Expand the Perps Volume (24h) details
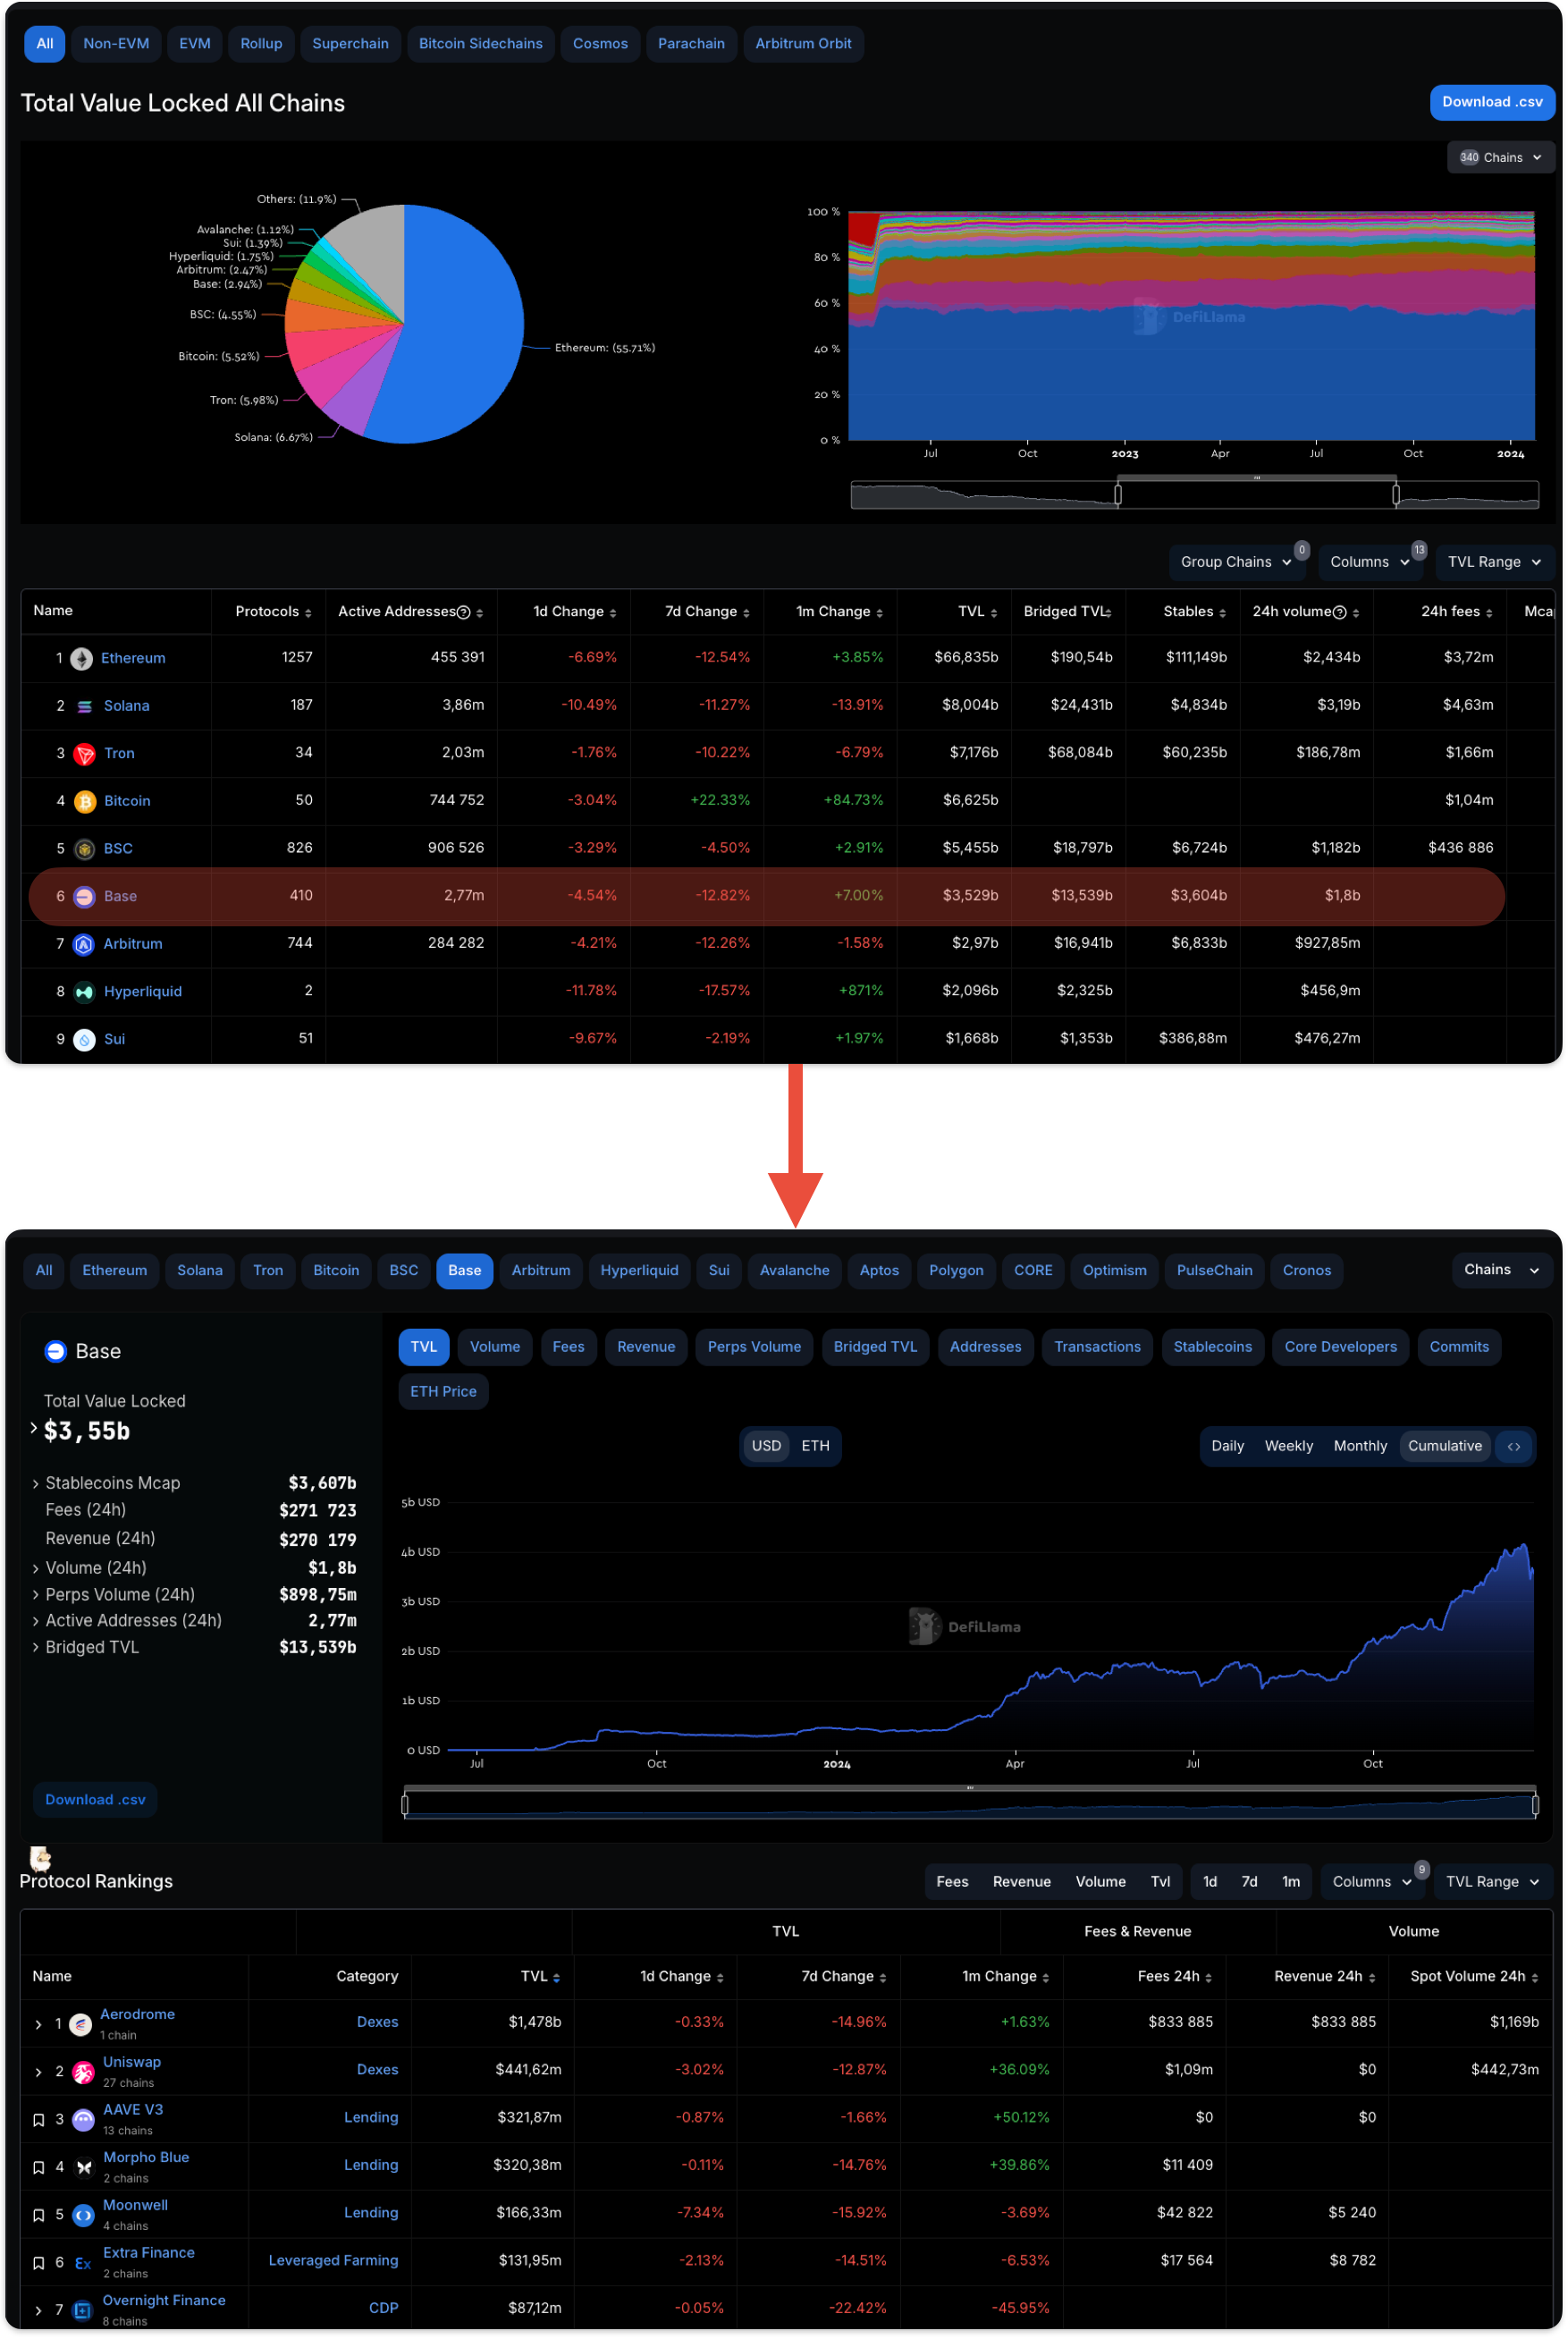 [36, 1595]
